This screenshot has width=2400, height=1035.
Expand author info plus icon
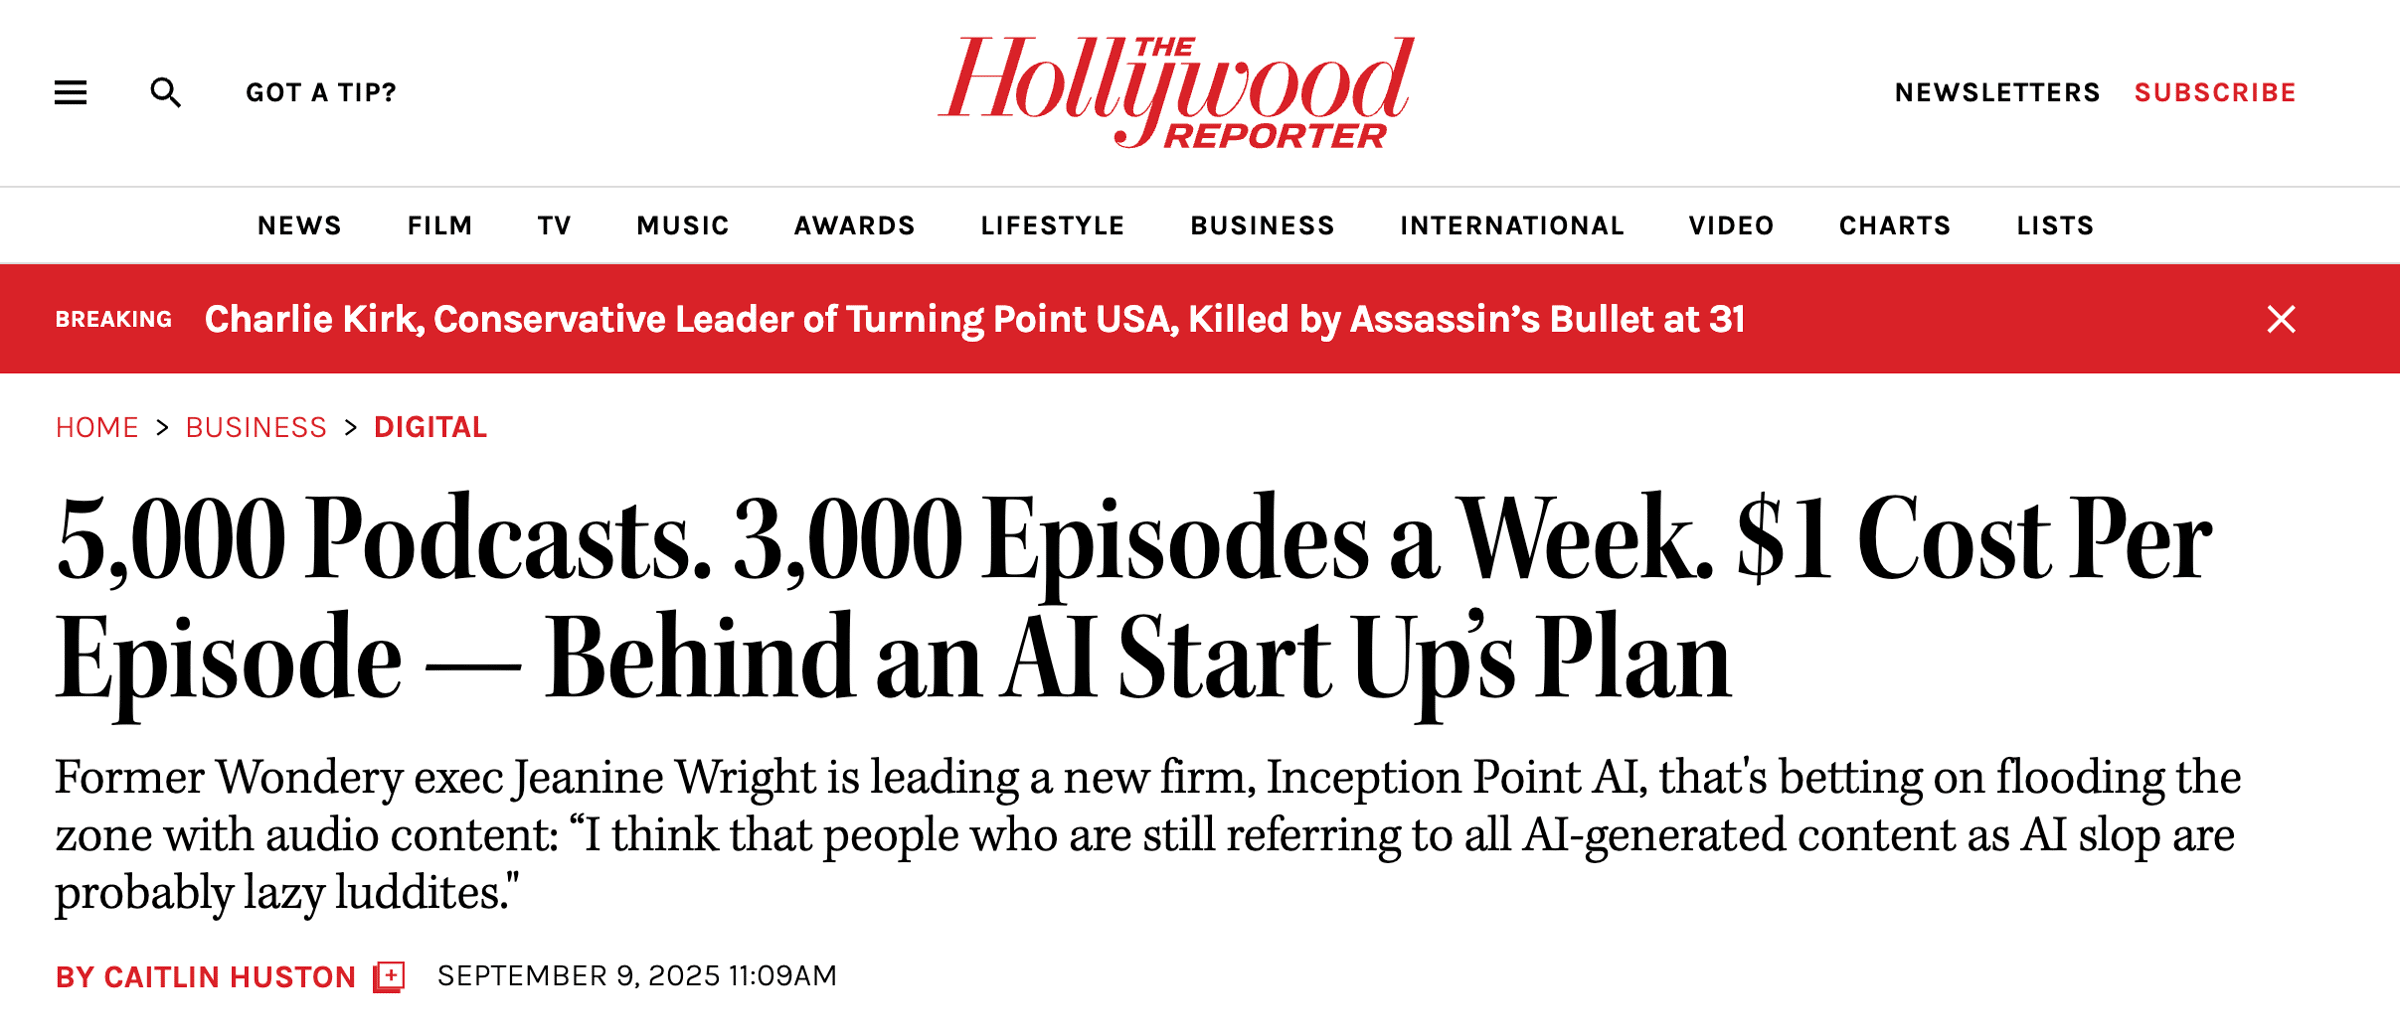(x=389, y=976)
